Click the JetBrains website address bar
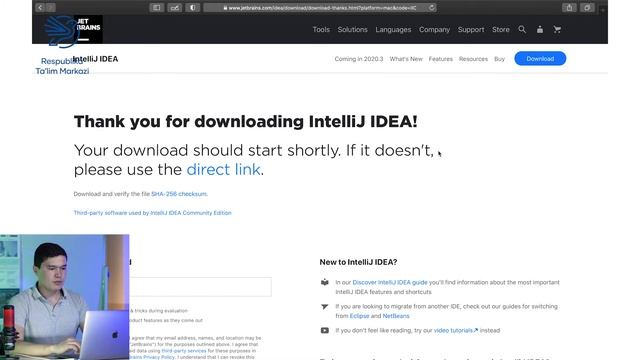640x360 pixels. (320, 7)
